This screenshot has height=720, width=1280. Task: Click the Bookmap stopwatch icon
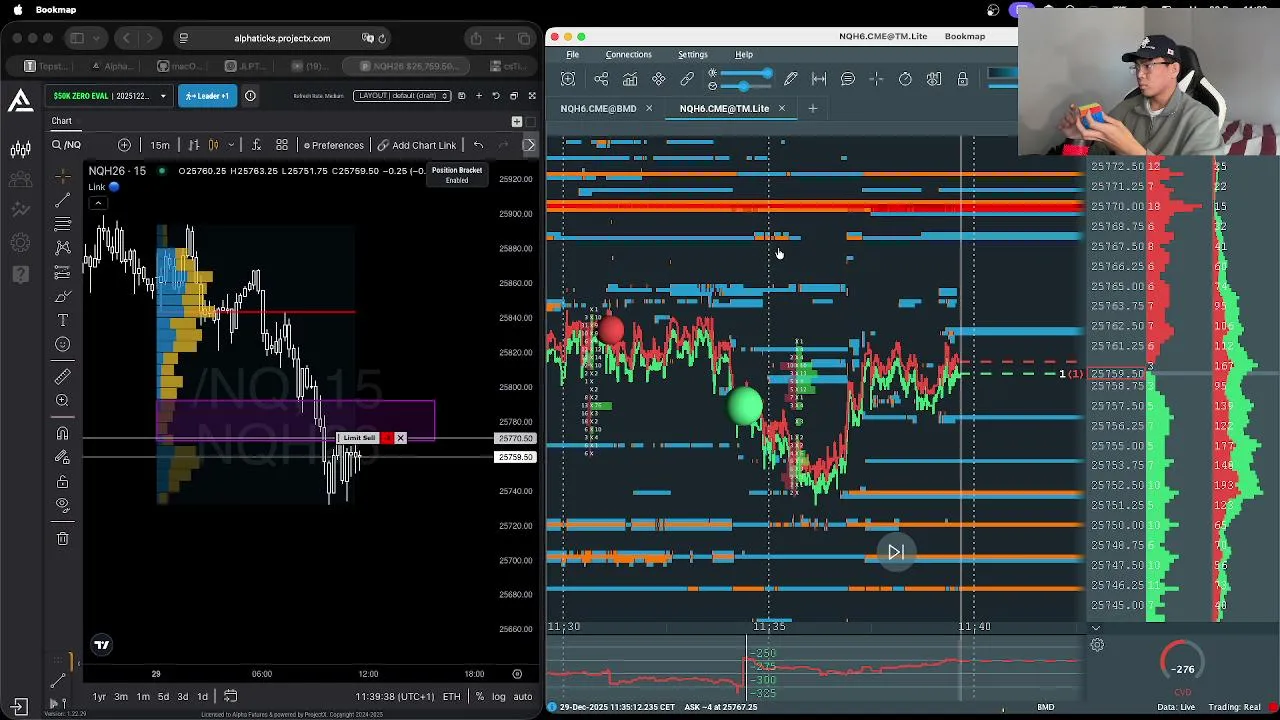point(905,79)
